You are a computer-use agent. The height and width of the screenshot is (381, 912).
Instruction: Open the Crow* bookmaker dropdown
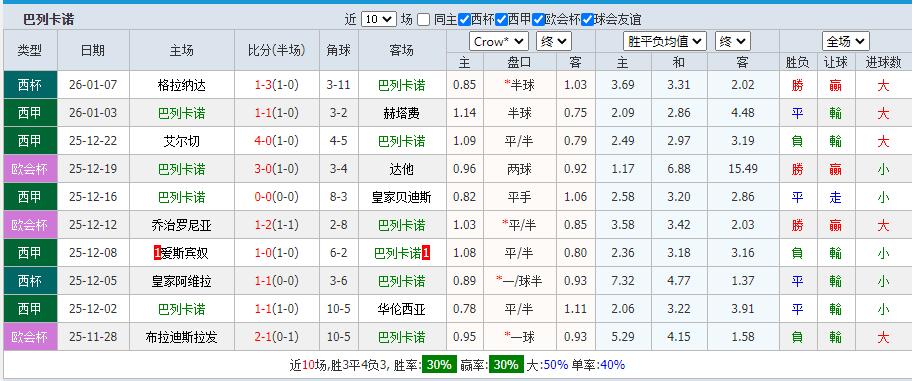point(498,41)
